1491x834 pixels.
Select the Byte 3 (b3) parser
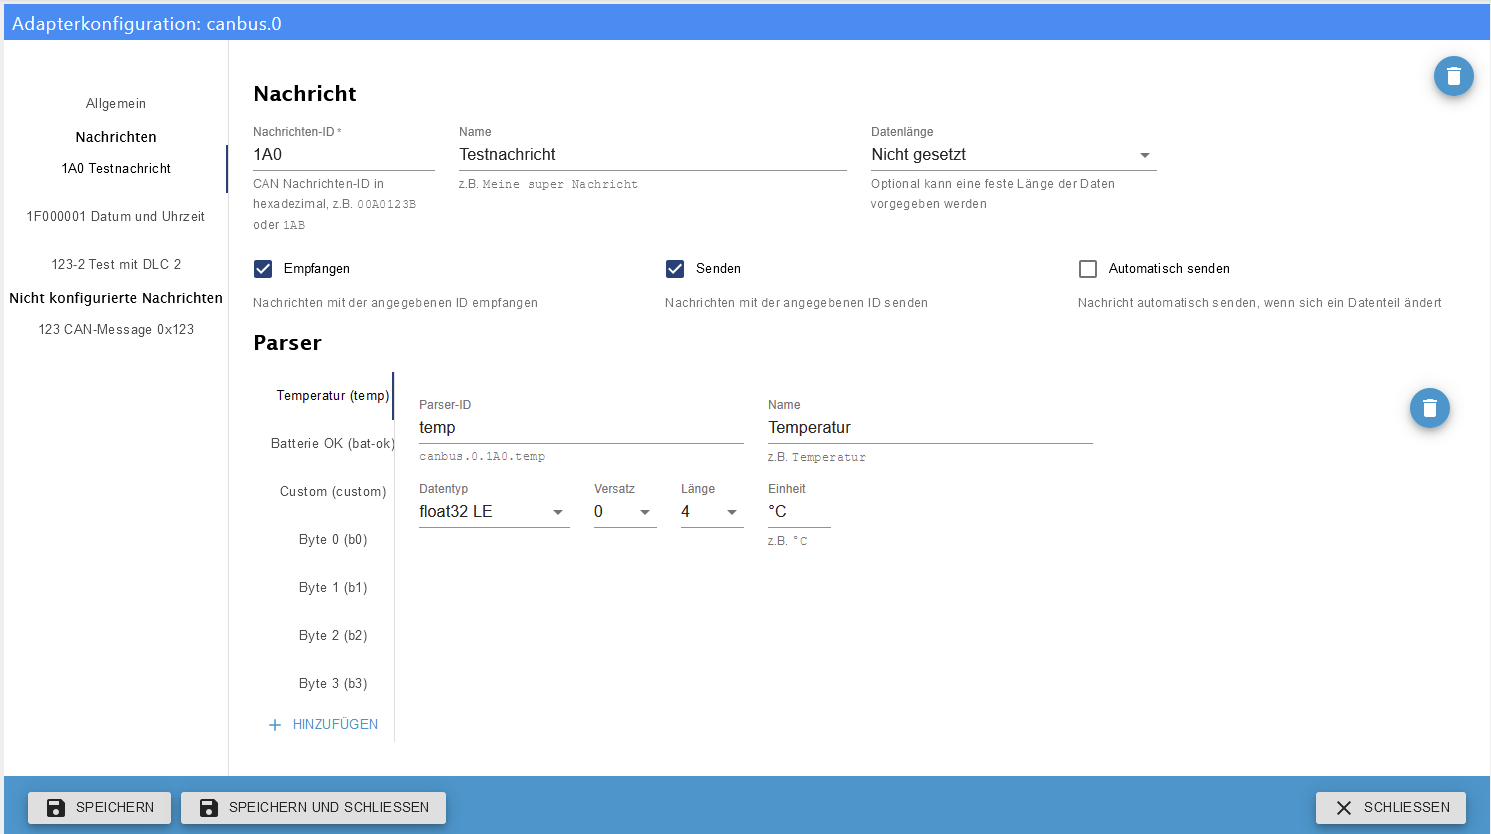(332, 684)
